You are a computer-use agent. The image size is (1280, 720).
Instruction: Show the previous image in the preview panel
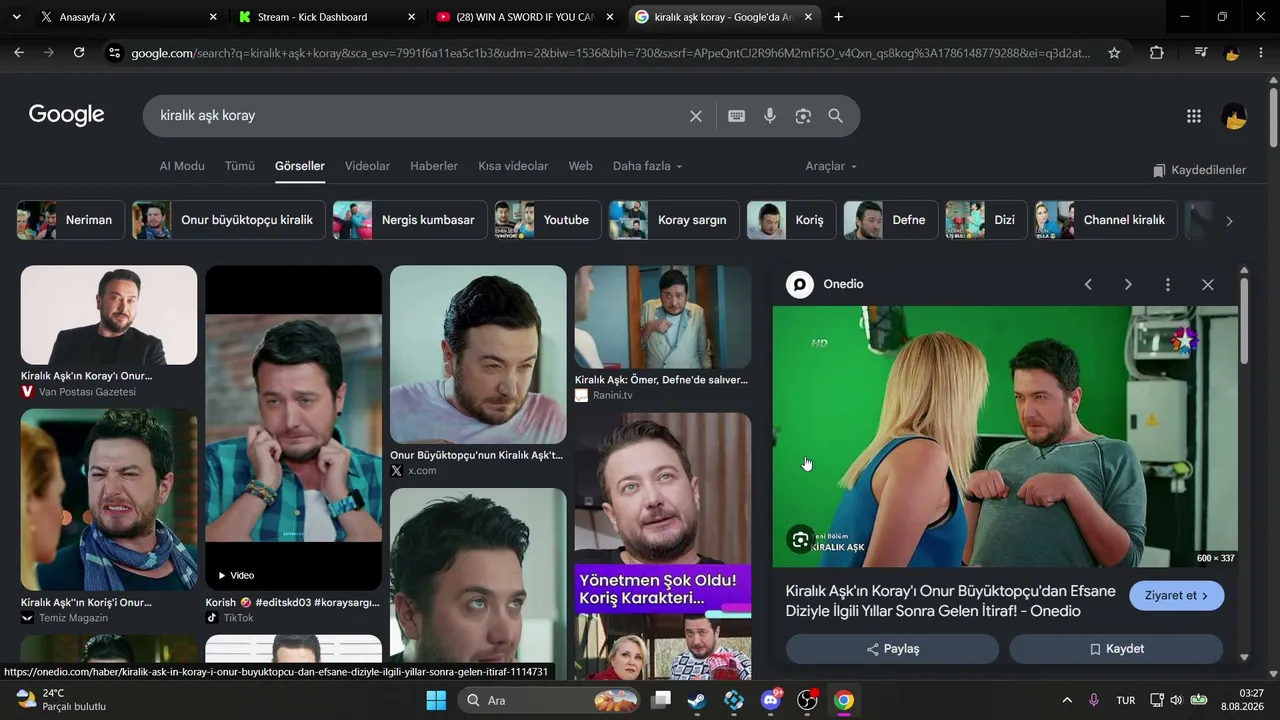coord(1088,285)
